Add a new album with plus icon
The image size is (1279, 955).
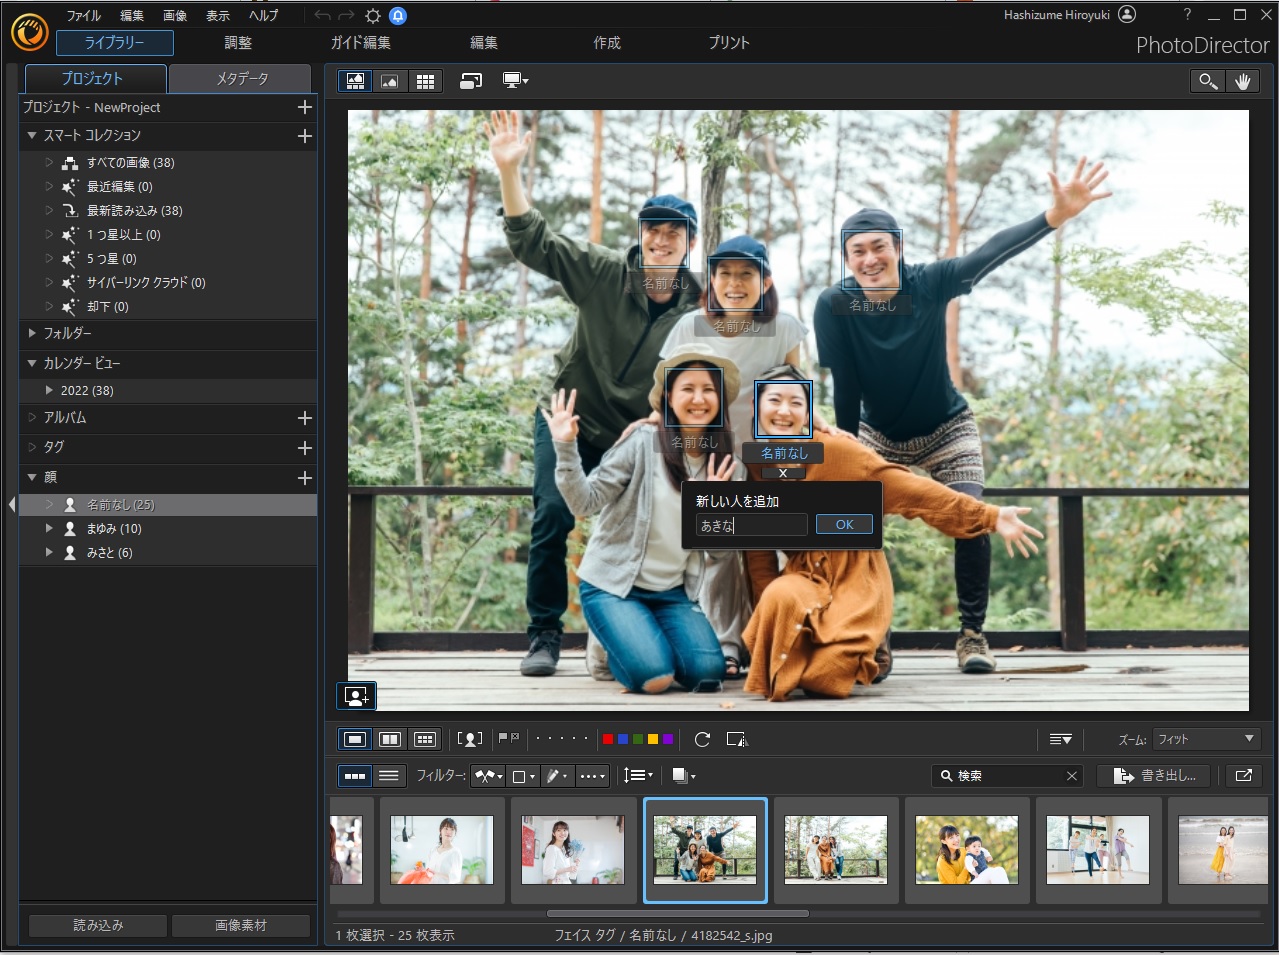click(x=305, y=418)
